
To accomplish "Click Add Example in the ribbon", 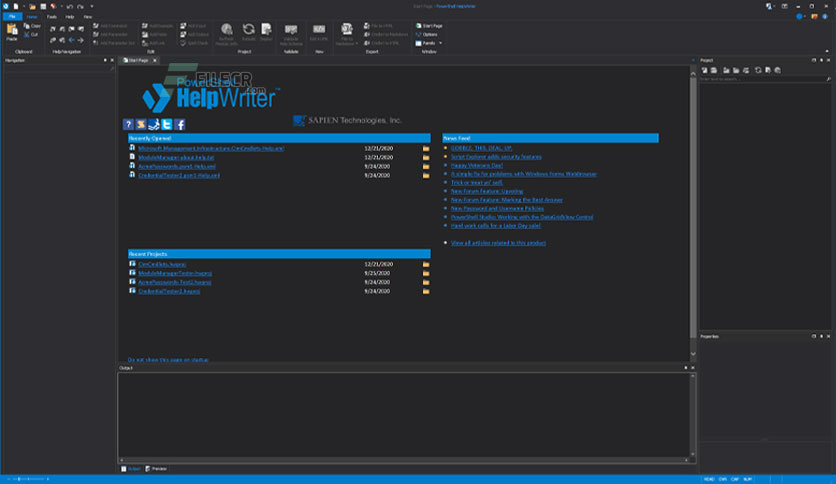I will [x=158, y=26].
